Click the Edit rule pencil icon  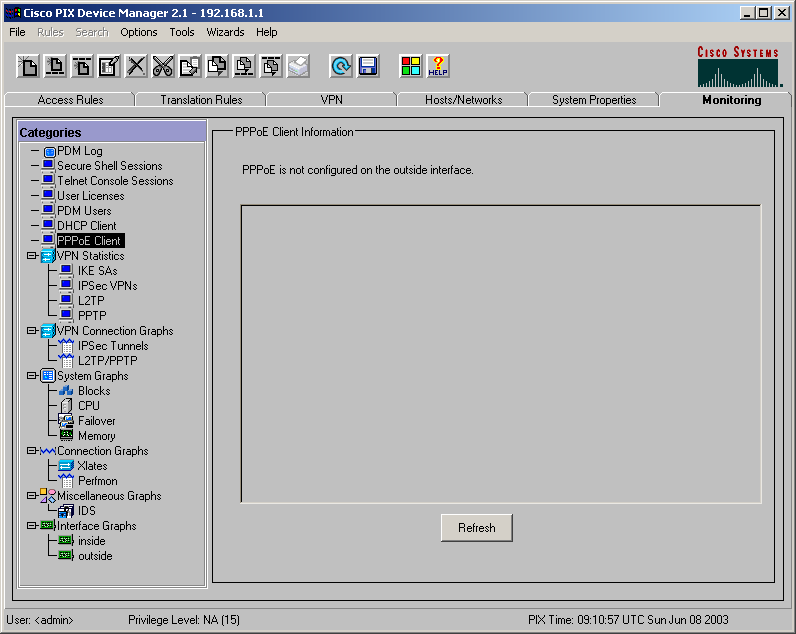[x=109, y=66]
